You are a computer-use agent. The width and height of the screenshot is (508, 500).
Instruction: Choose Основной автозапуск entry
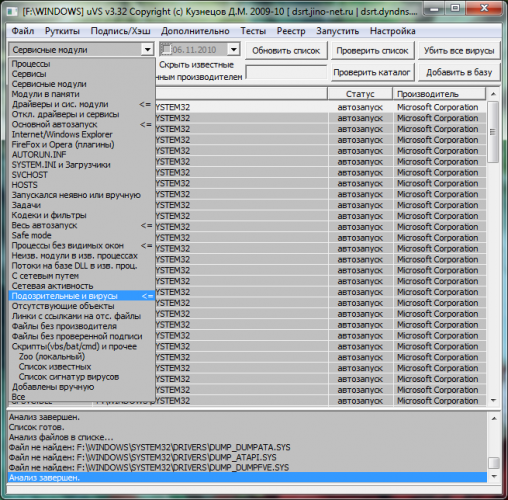click(x=82, y=124)
